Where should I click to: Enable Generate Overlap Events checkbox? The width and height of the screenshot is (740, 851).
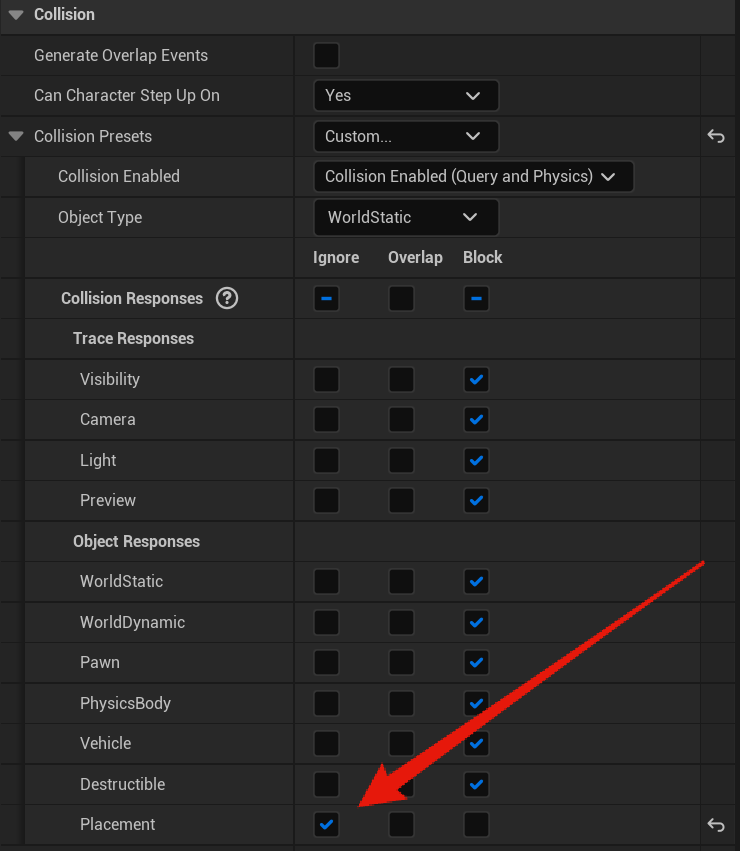[x=326, y=55]
